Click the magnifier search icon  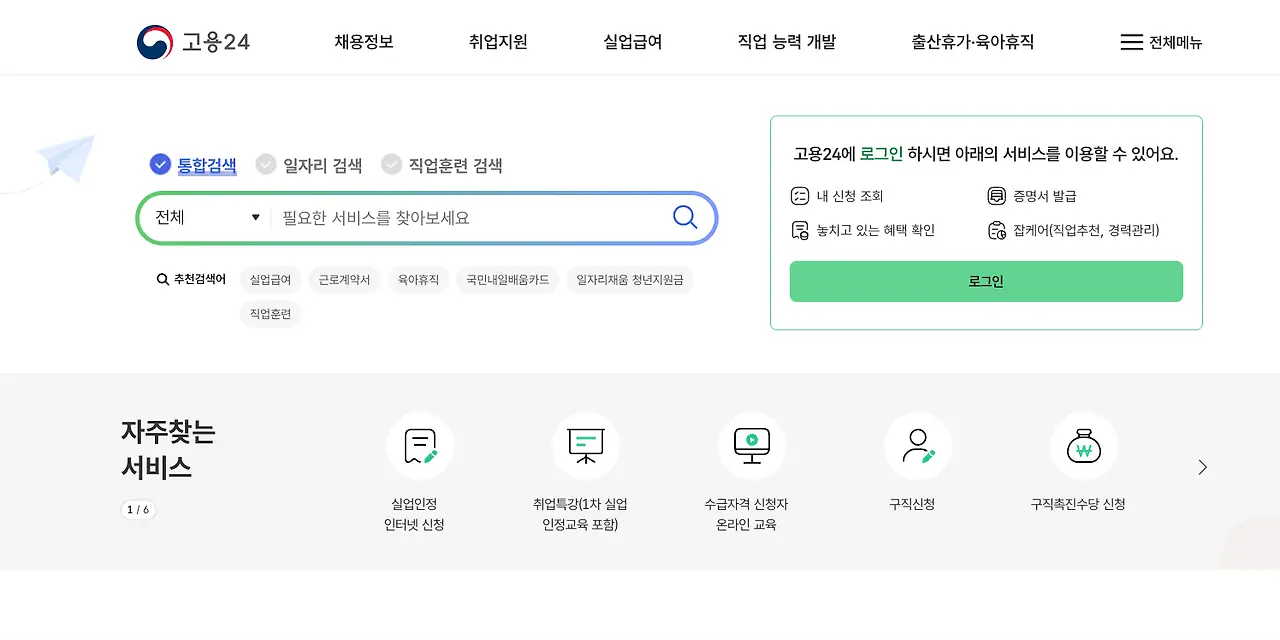click(x=685, y=217)
